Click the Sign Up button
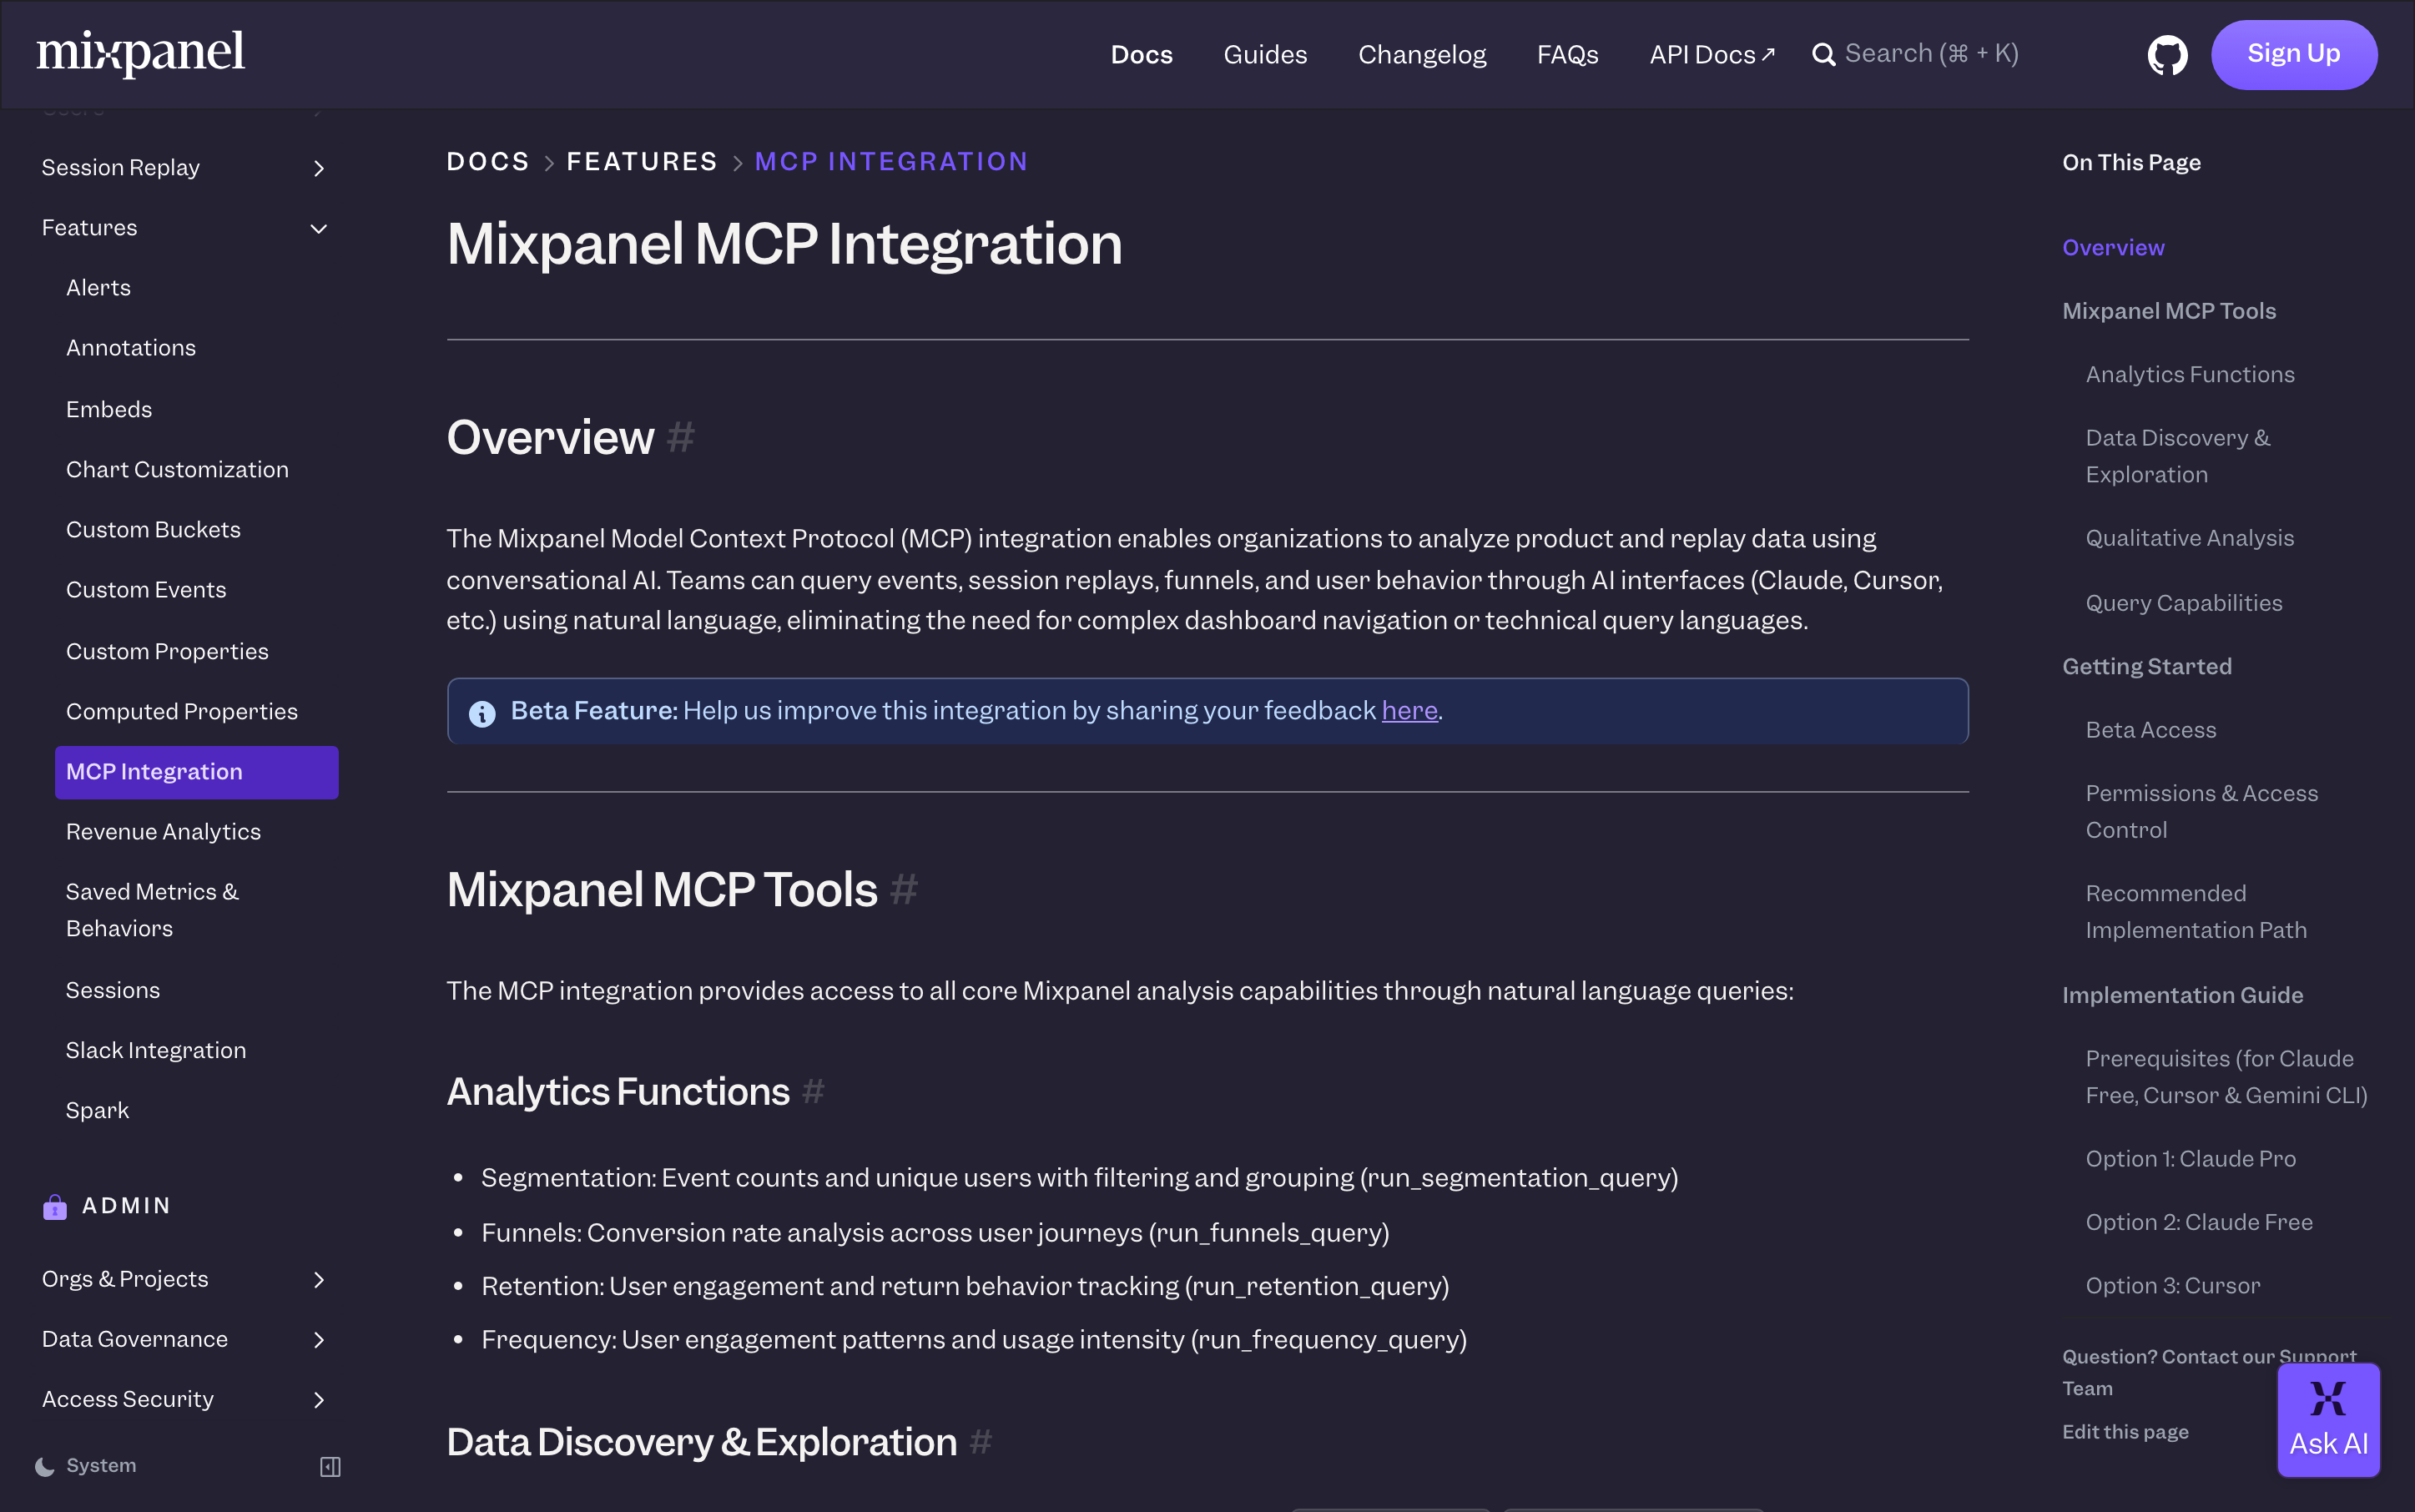 tap(2293, 55)
